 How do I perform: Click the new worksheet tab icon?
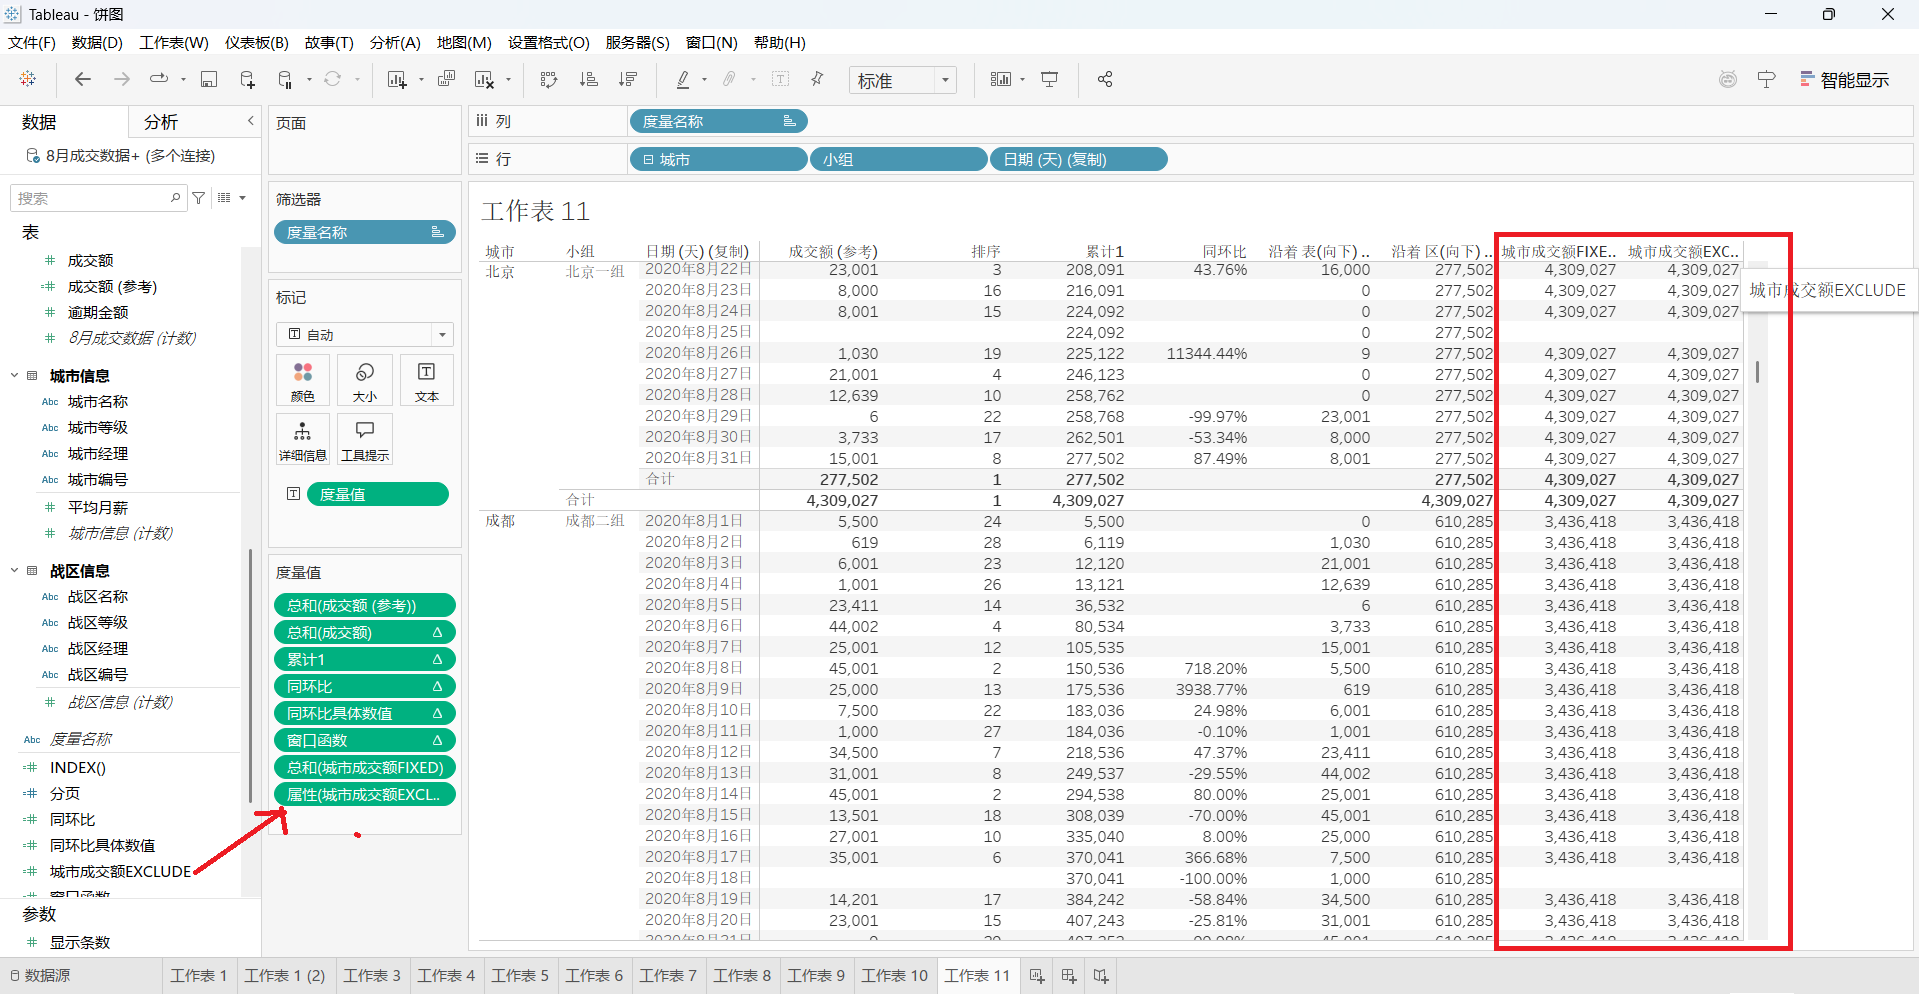1037,976
